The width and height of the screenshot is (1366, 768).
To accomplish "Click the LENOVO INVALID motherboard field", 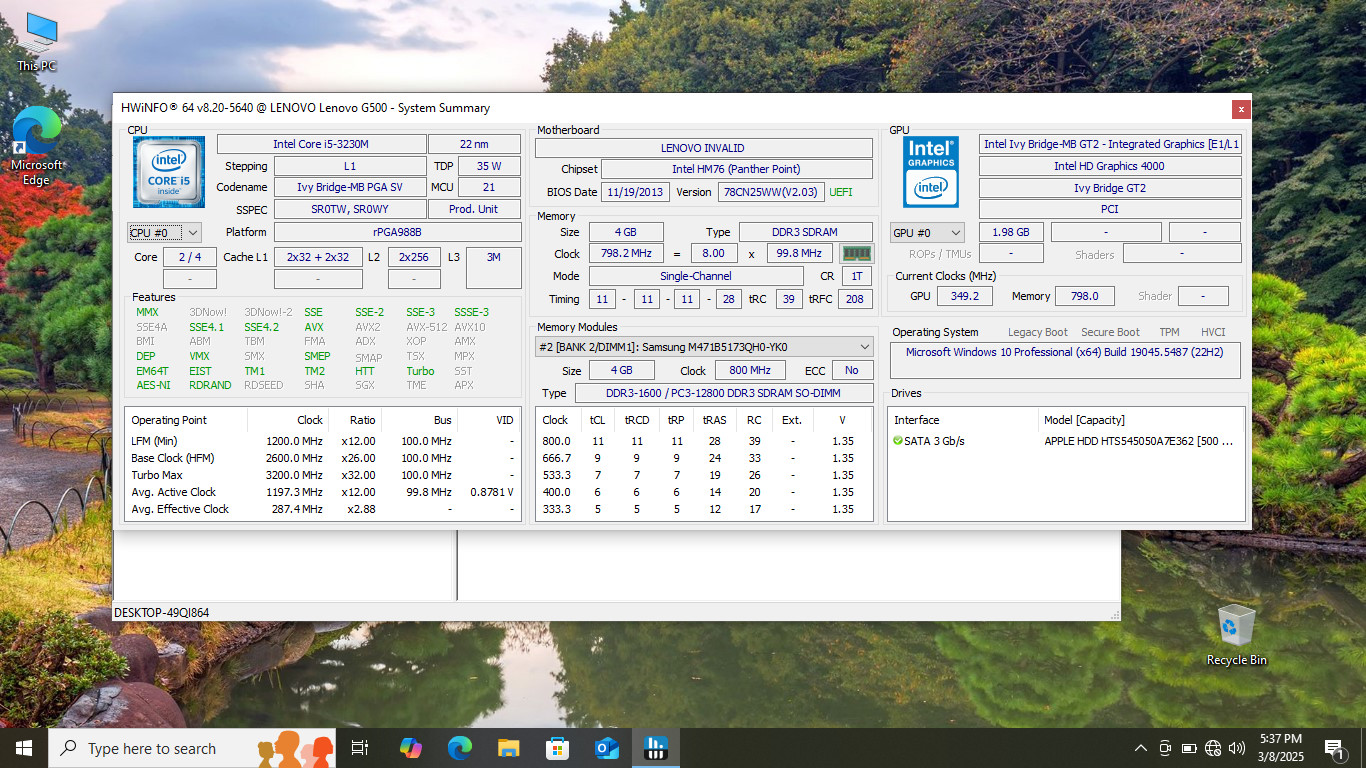I will point(703,148).
